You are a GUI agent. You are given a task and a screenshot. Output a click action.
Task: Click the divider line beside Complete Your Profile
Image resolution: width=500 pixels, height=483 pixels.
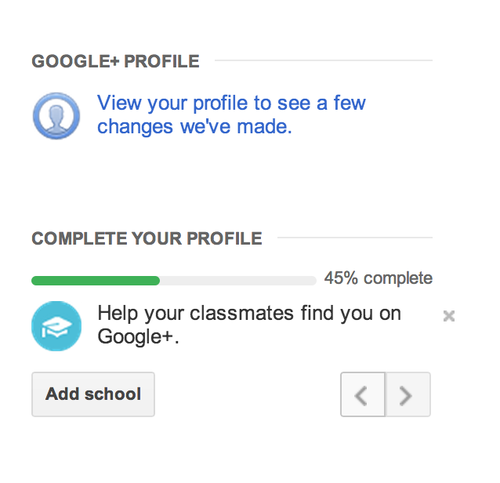(355, 237)
